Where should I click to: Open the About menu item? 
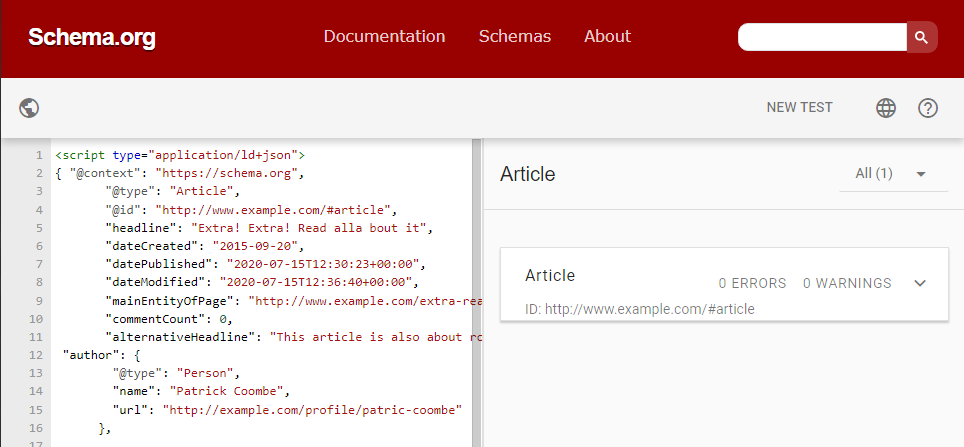pos(607,36)
